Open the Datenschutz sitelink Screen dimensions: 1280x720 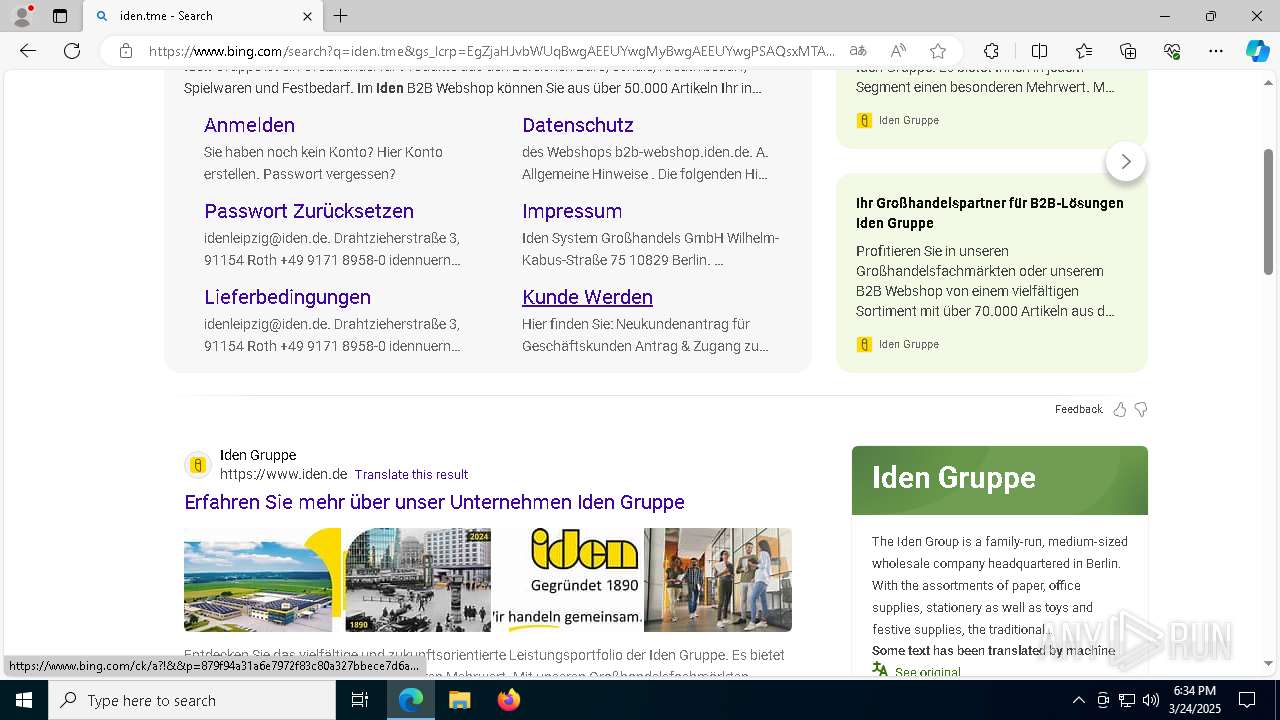pos(578,125)
